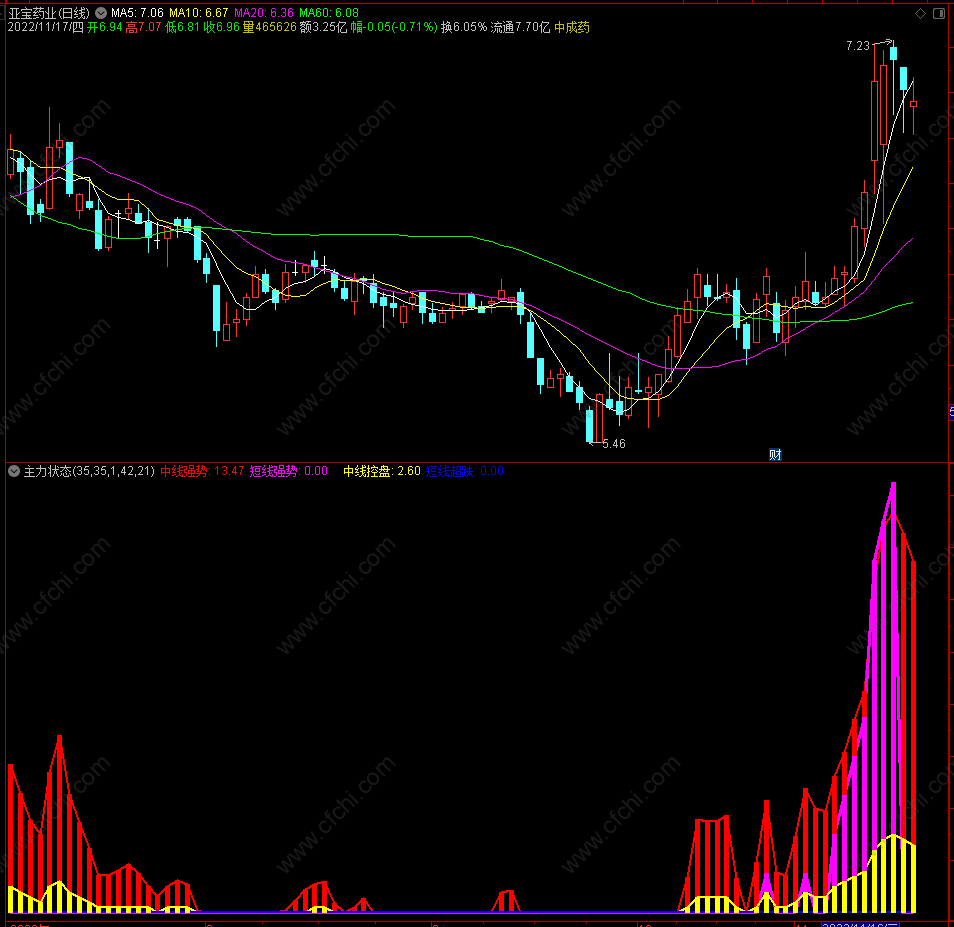Open the 中成药 sector link
The image size is (954, 927).
(572, 27)
